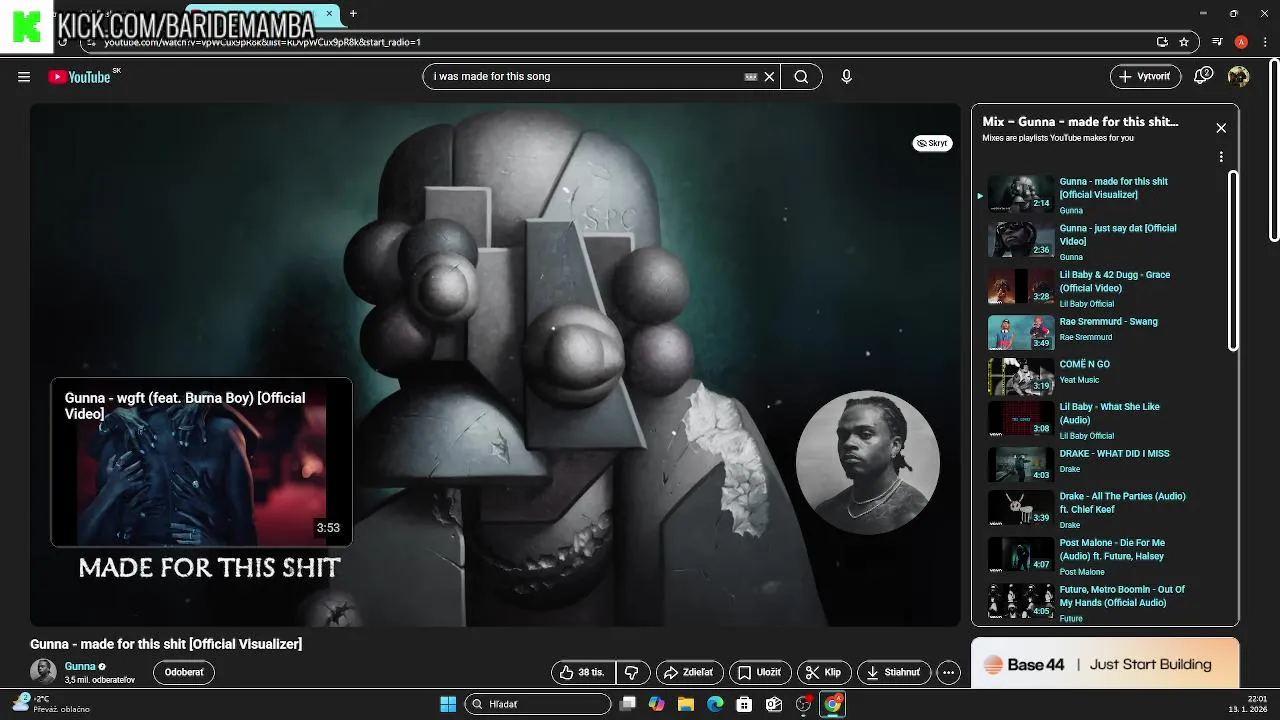This screenshot has height=720, width=1280.
Task: Click the page vertical scrollbar
Action: (1274, 150)
